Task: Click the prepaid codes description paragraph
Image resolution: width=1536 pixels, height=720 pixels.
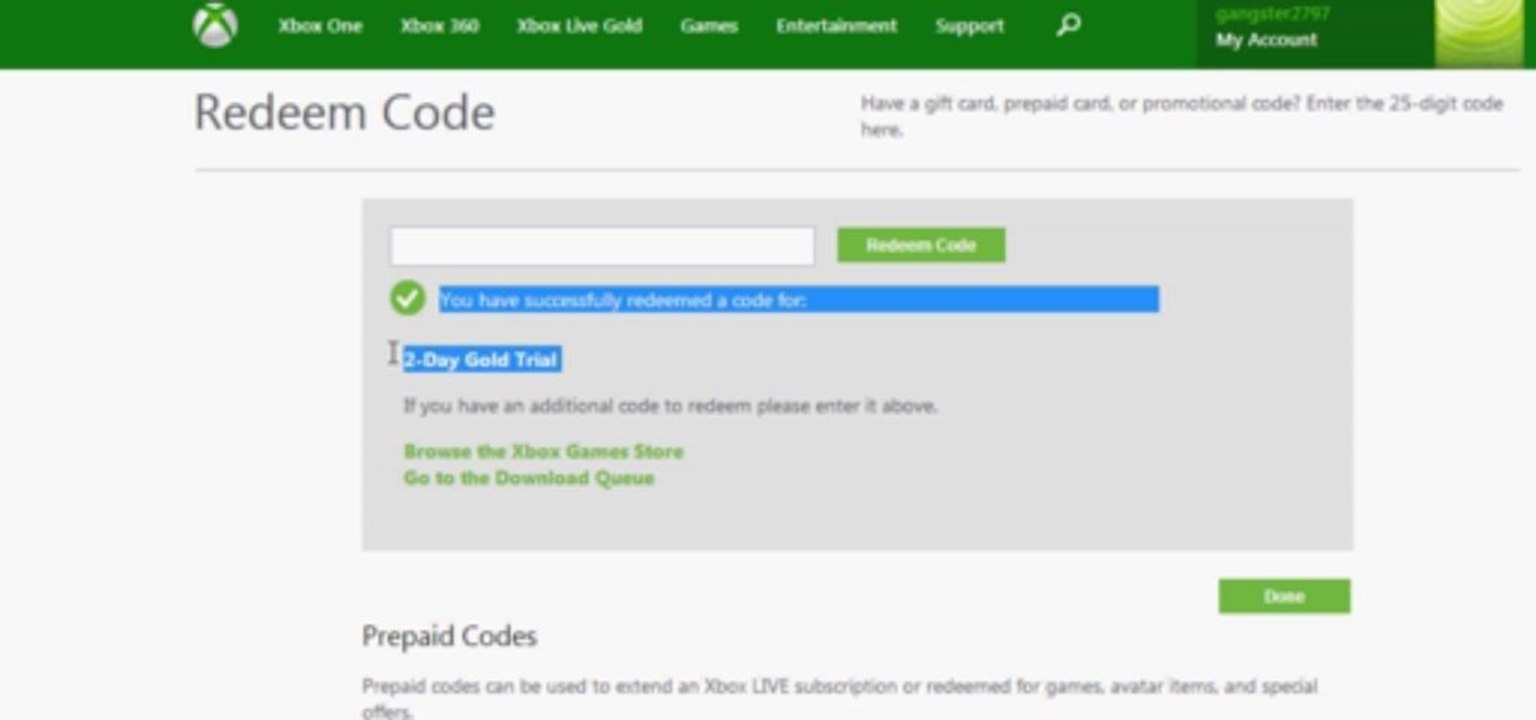Action: click(x=840, y=698)
